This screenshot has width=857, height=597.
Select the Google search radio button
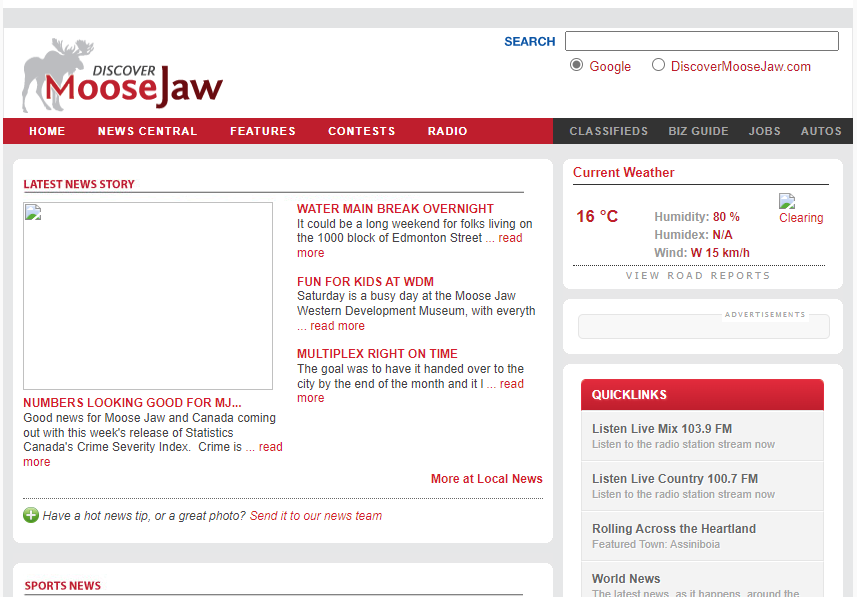pyautogui.click(x=576, y=65)
